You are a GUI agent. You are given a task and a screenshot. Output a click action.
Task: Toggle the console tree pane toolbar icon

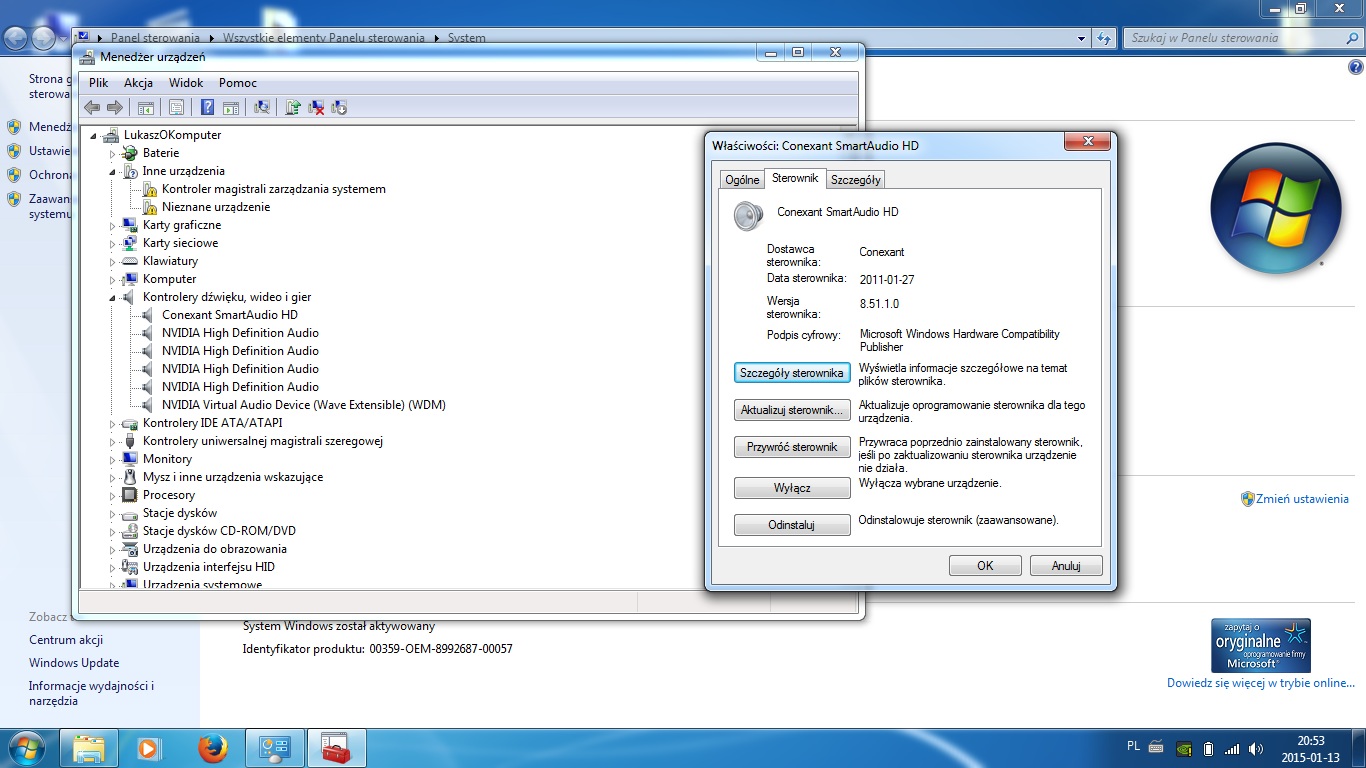point(146,108)
